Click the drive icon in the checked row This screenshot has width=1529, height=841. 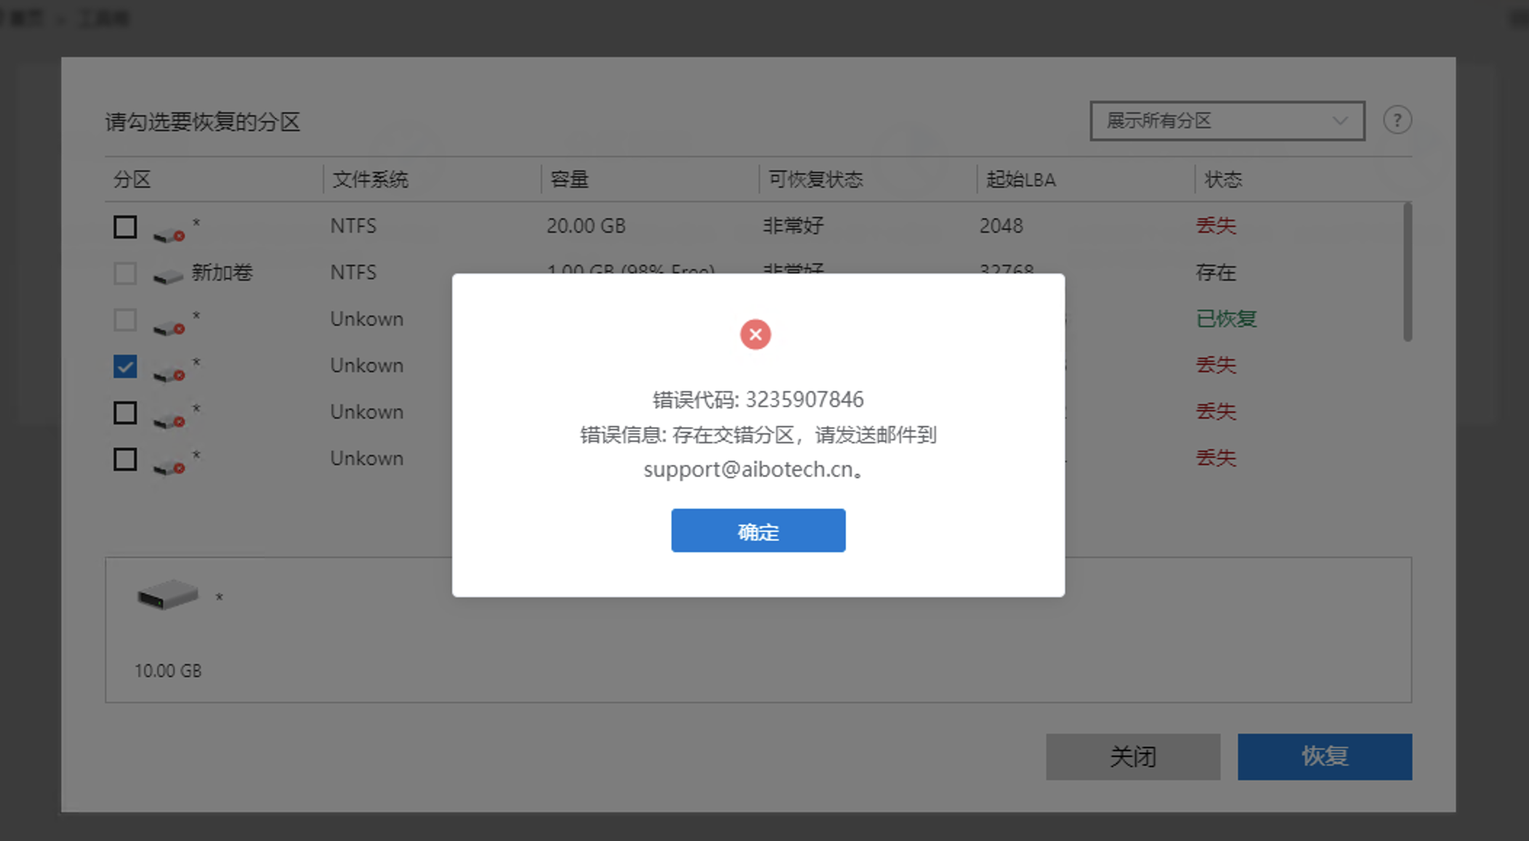[x=168, y=373]
